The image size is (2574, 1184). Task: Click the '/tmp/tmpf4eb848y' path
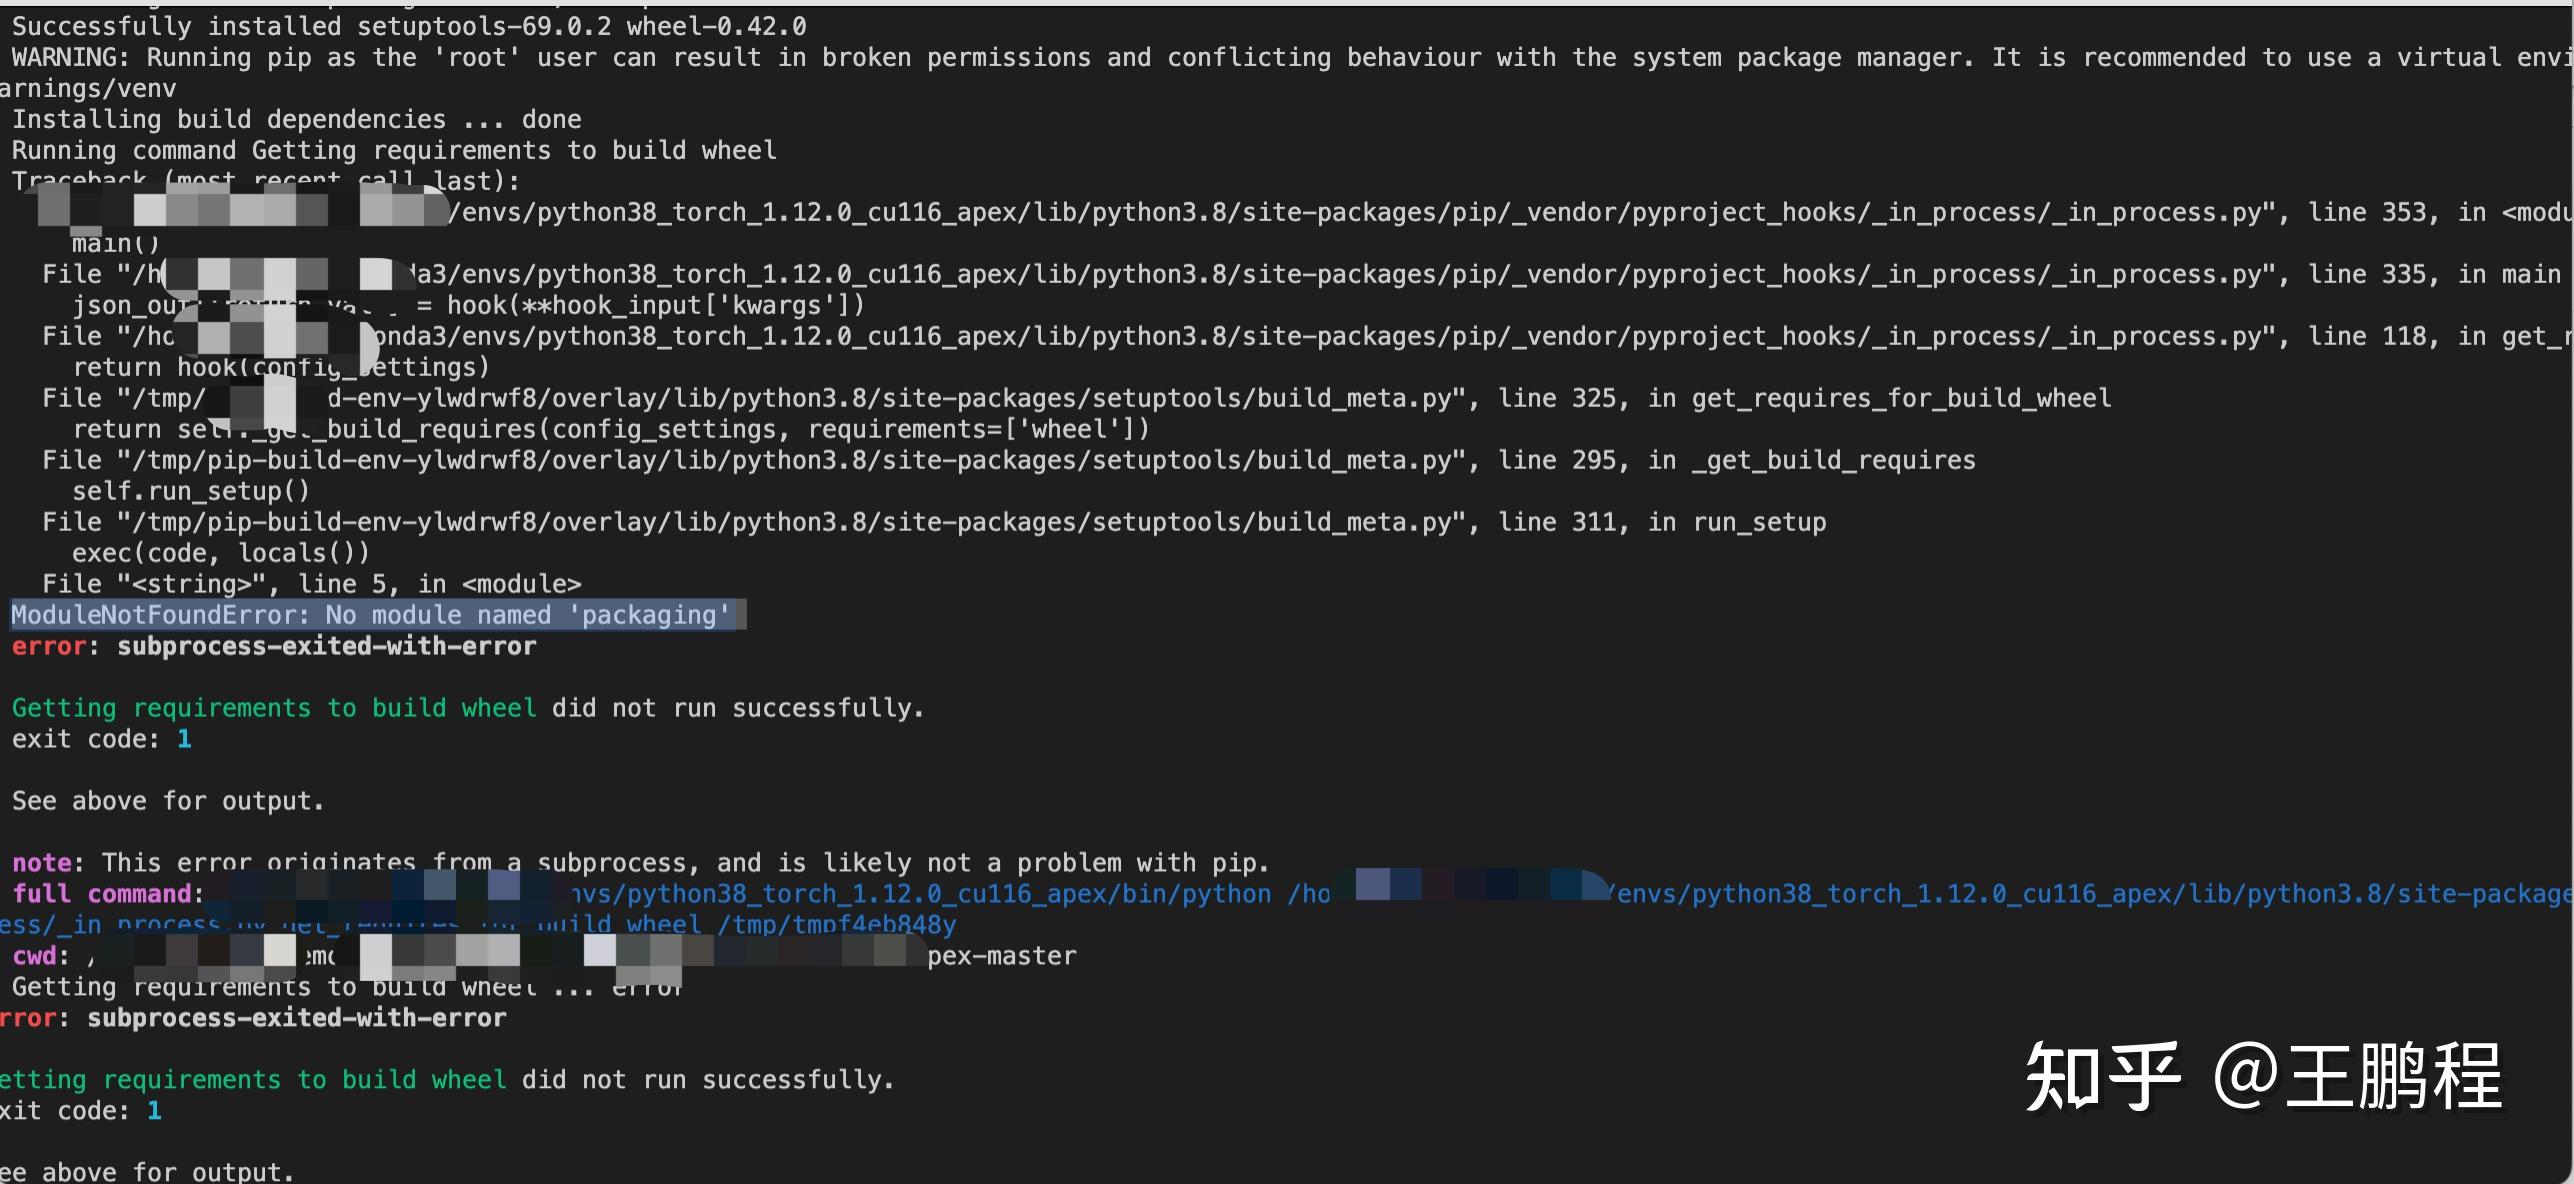tap(837, 925)
